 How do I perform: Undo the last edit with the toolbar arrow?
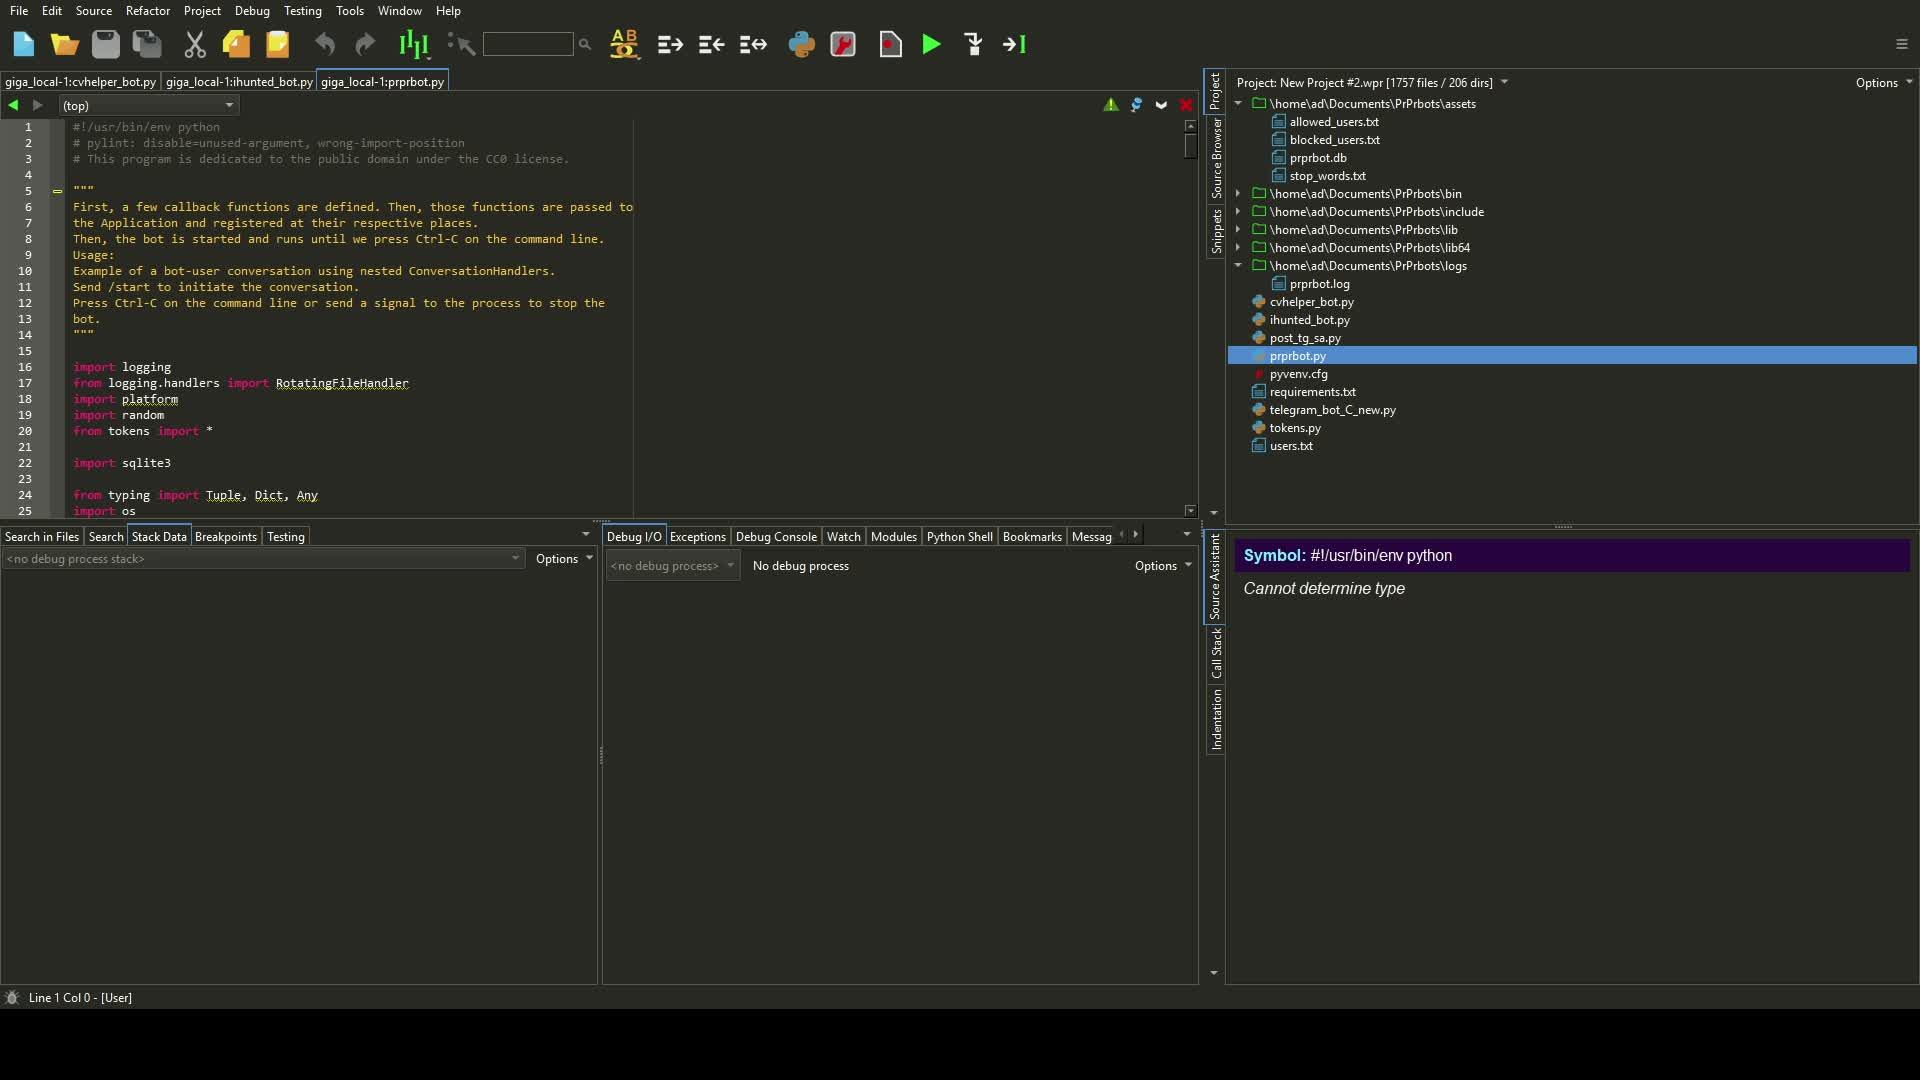click(x=324, y=44)
